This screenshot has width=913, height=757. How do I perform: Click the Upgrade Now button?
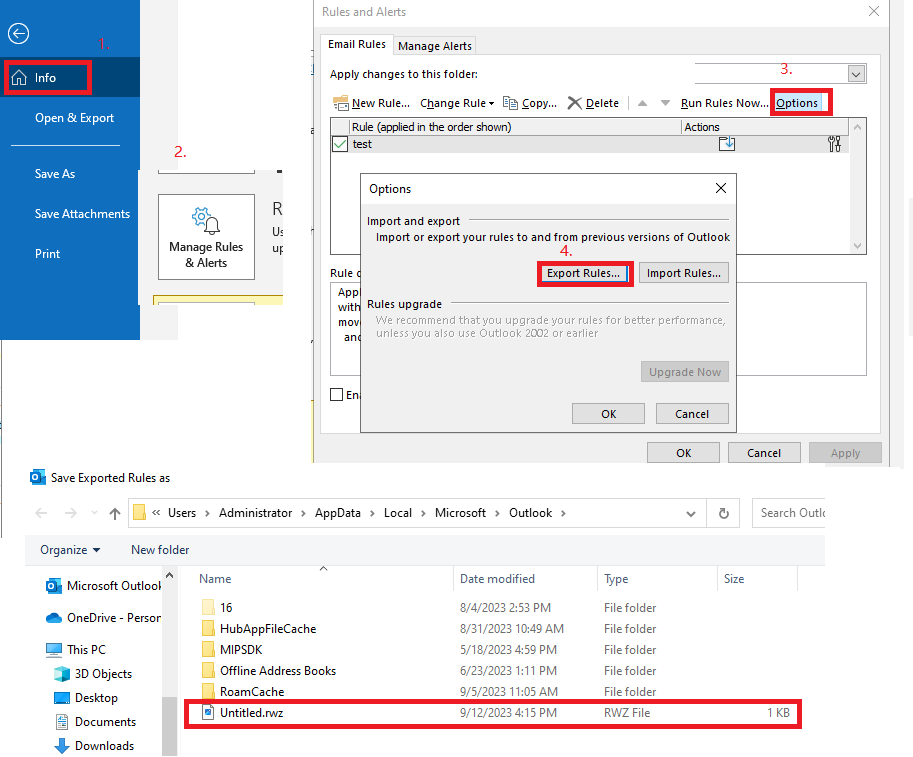pos(685,372)
